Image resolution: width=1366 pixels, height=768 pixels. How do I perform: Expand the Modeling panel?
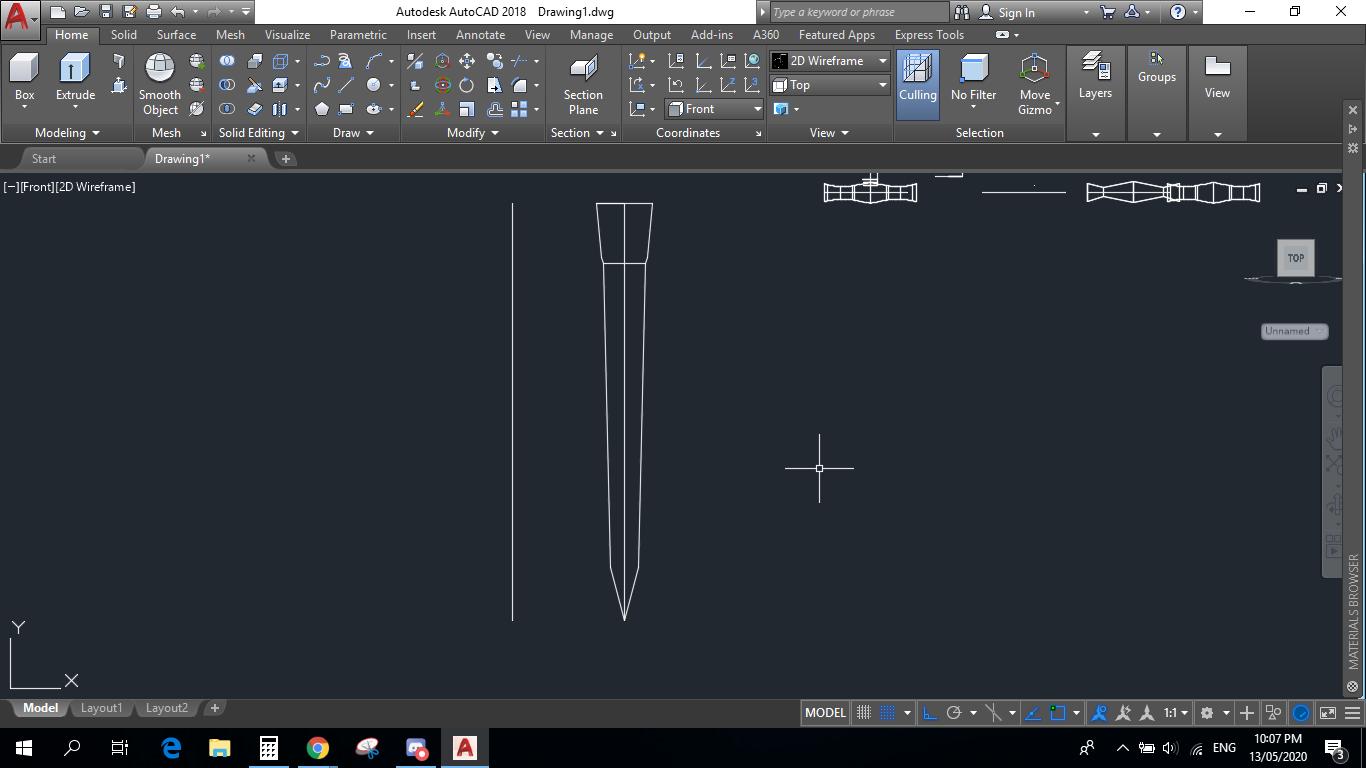click(67, 133)
